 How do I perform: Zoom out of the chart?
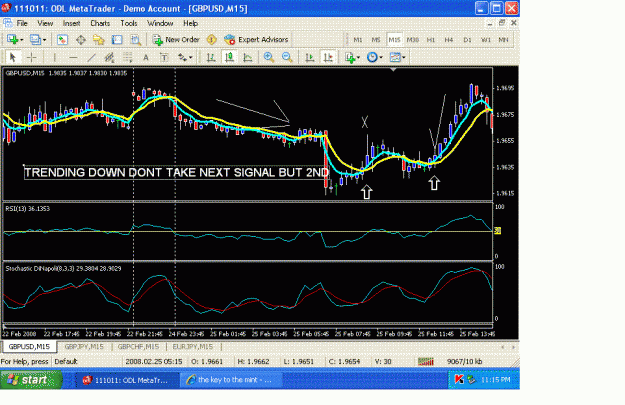[287, 57]
